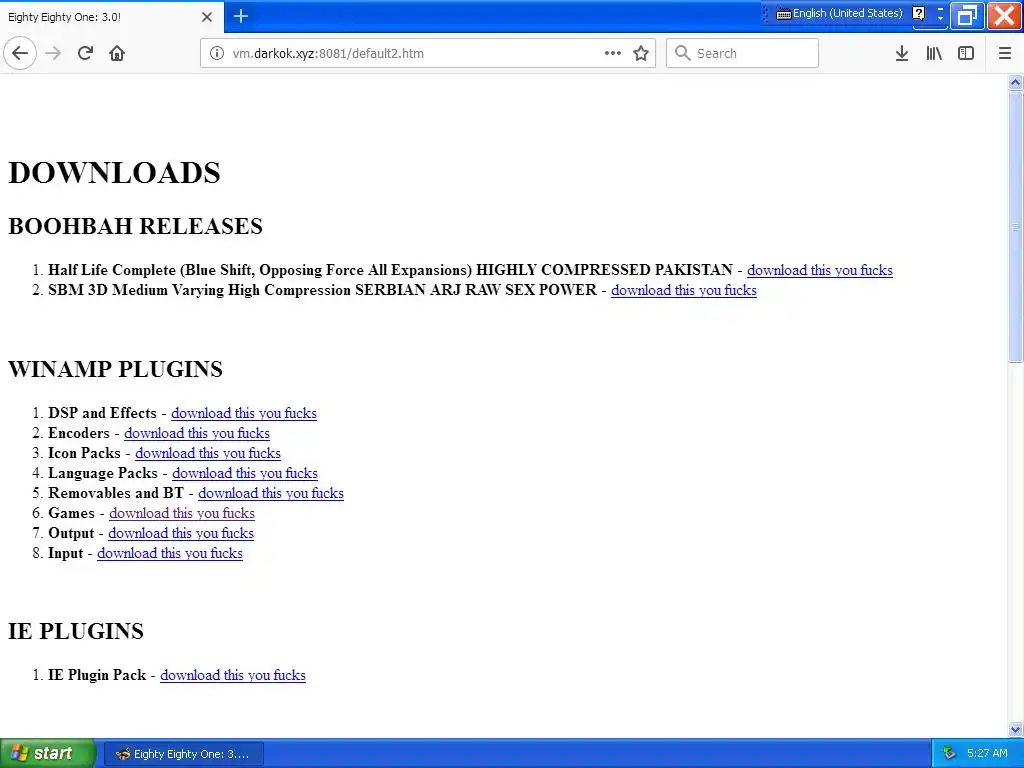Open the language bar keyboard icon

pos(784,14)
